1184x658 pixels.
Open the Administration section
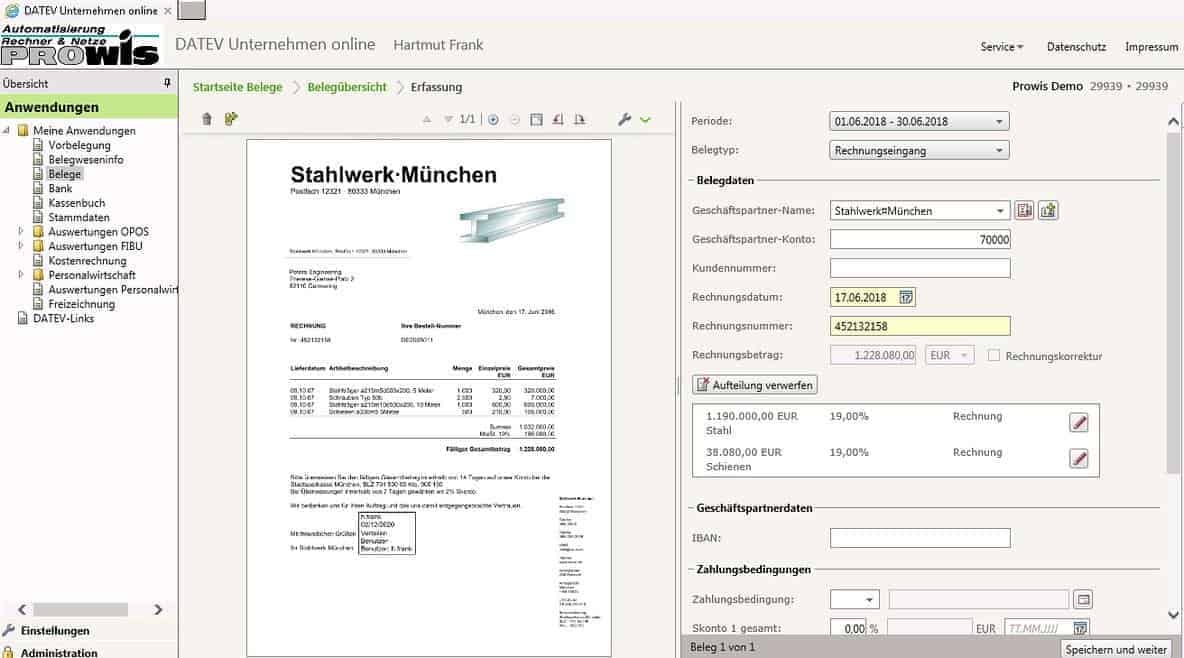(59, 652)
